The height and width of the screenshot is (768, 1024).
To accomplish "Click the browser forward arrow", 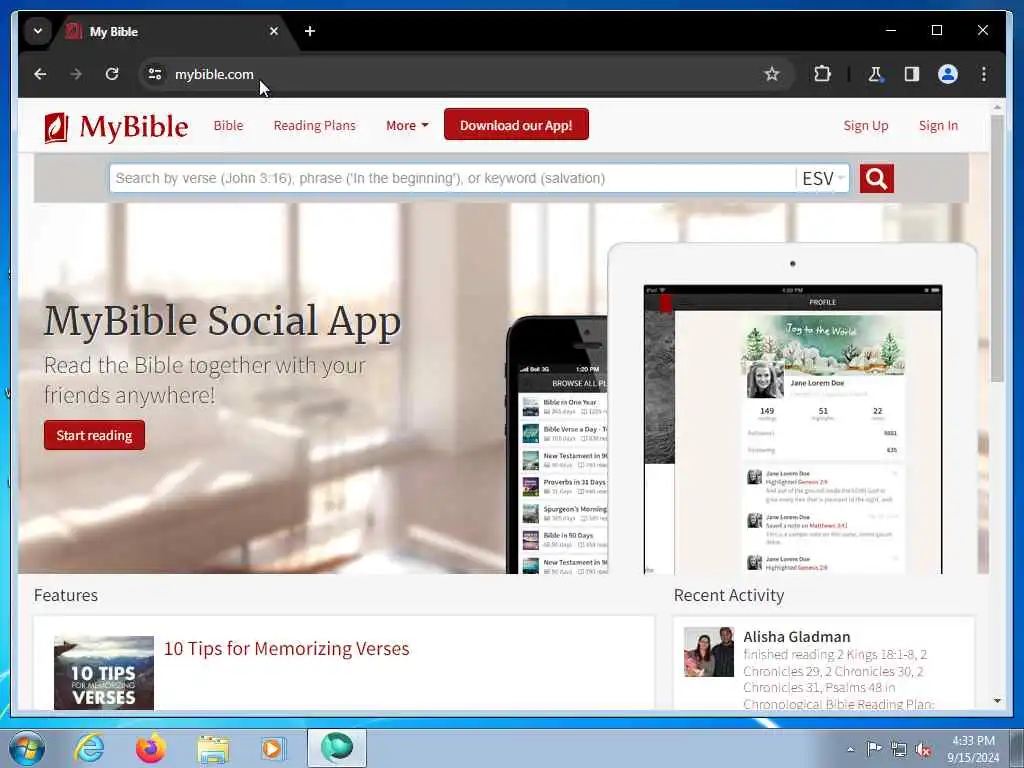I will click(x=76, y=74).
